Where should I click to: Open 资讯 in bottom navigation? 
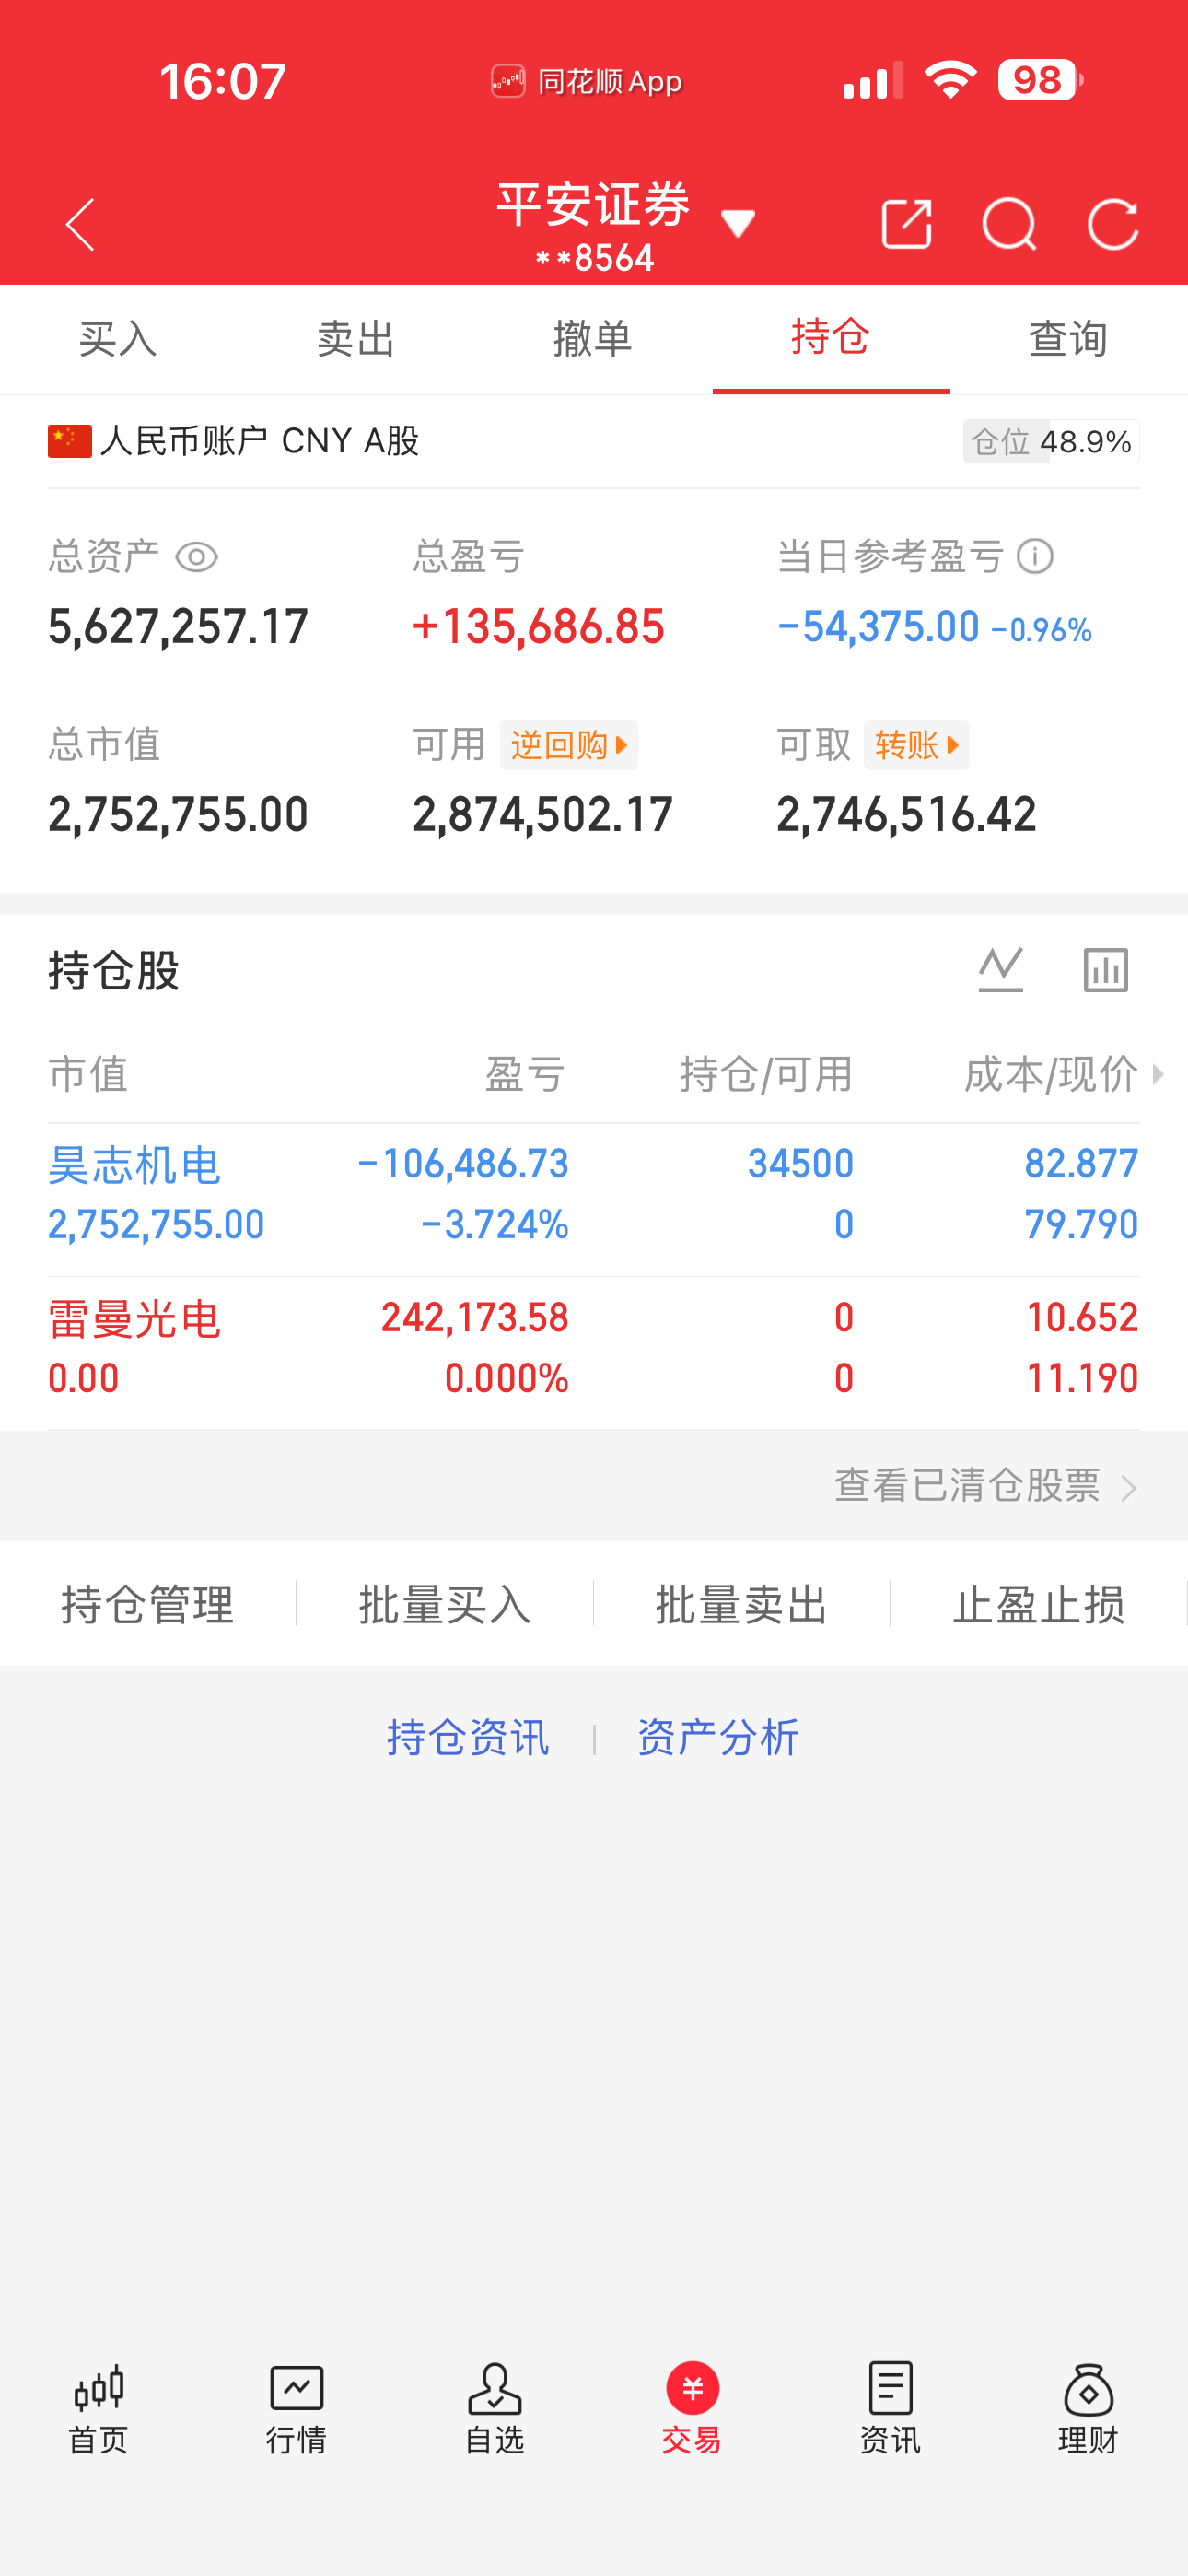(x=890, y=2410)
